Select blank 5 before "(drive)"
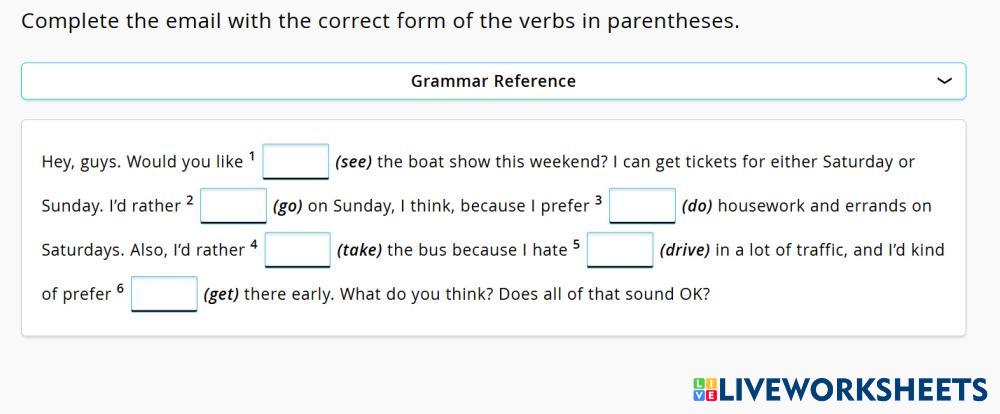Viewport: 1000px width, 414px height. tap(620, 249)
